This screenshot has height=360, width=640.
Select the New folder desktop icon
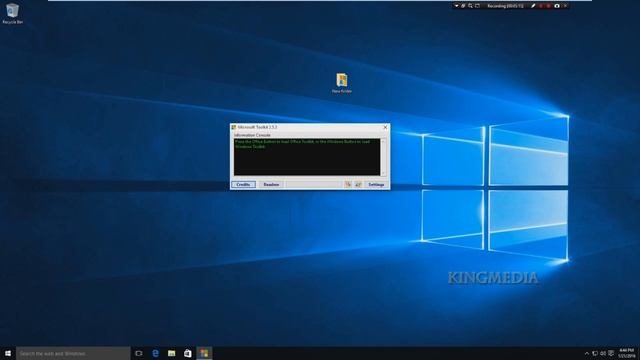[342, 83]
